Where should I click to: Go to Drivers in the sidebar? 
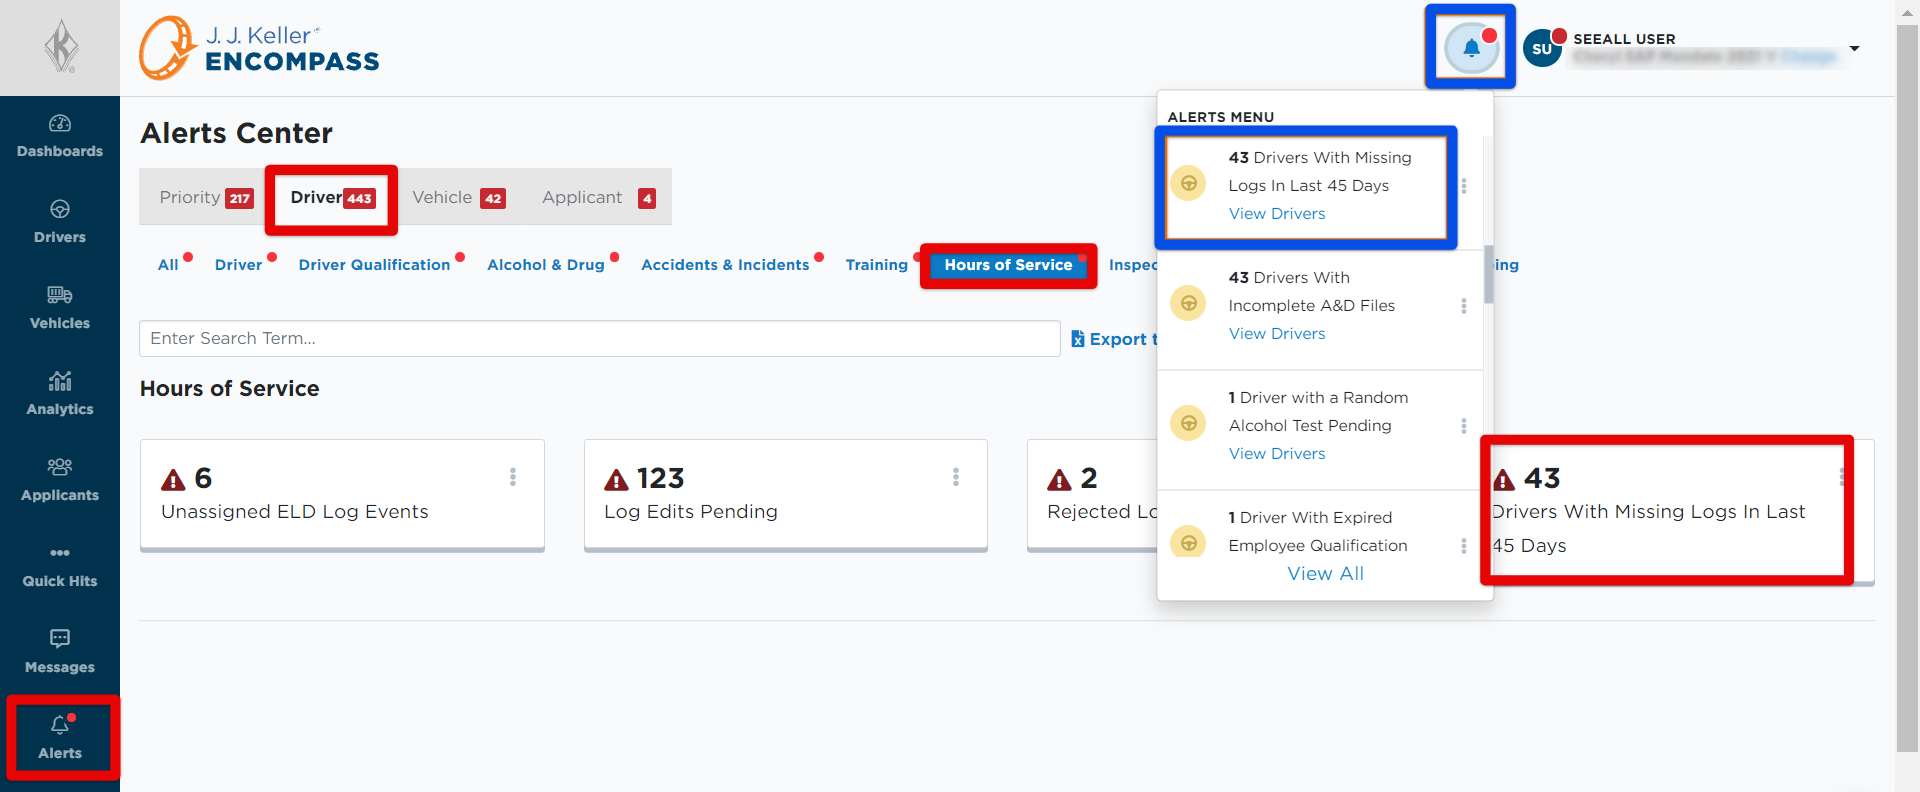click(60, 223)
